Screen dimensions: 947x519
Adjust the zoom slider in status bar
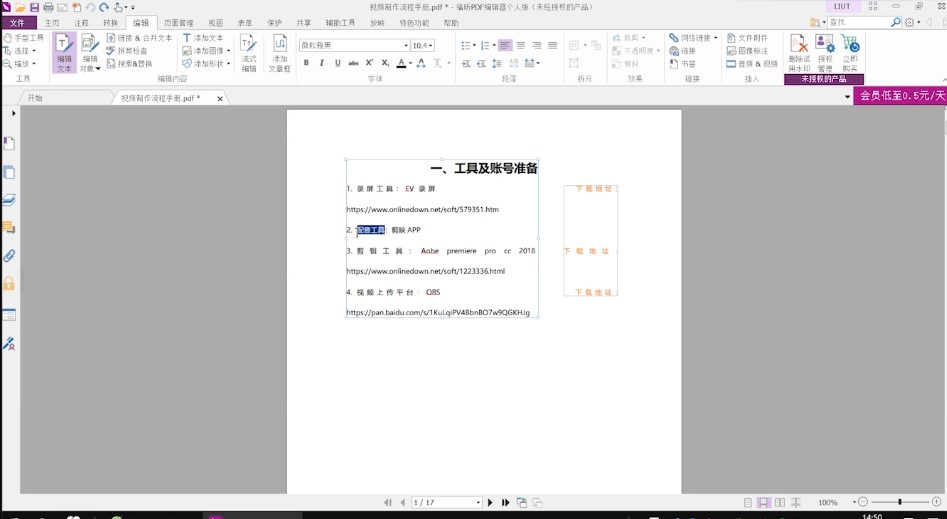pos(899,502)
